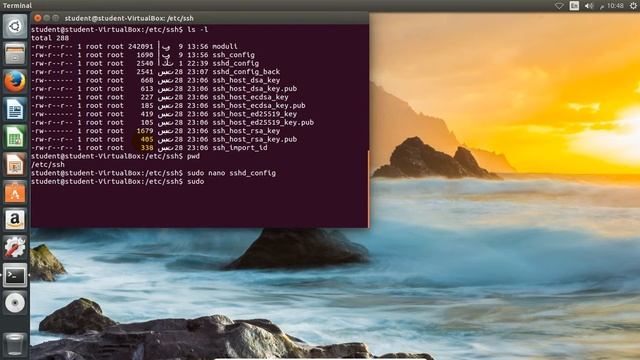The width and height of the screenshot is (640, 360).
Task: Open the Ubuntu Dash search launcher
Action: [x=15, y=27]
